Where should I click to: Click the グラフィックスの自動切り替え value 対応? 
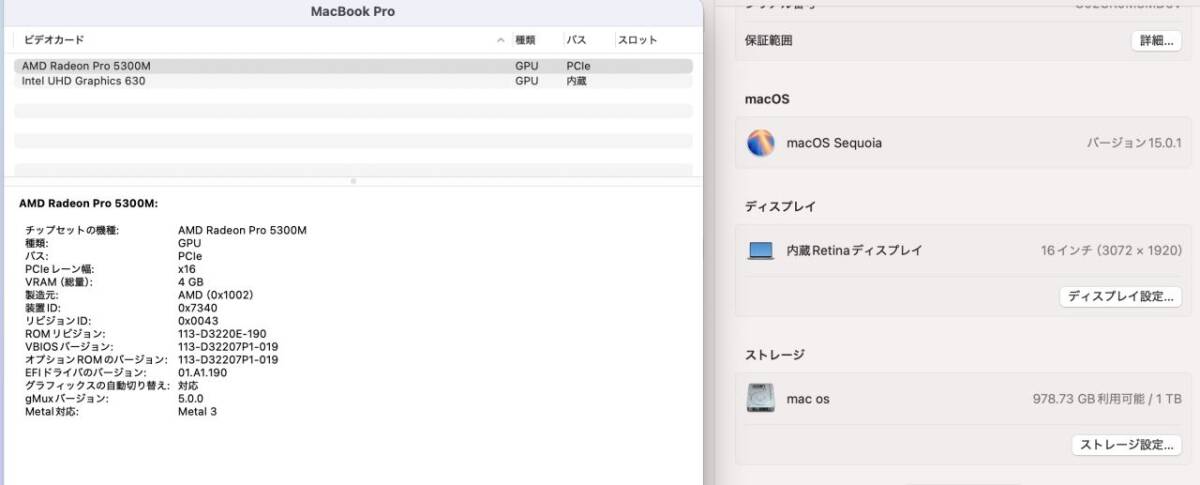point(188,386)
